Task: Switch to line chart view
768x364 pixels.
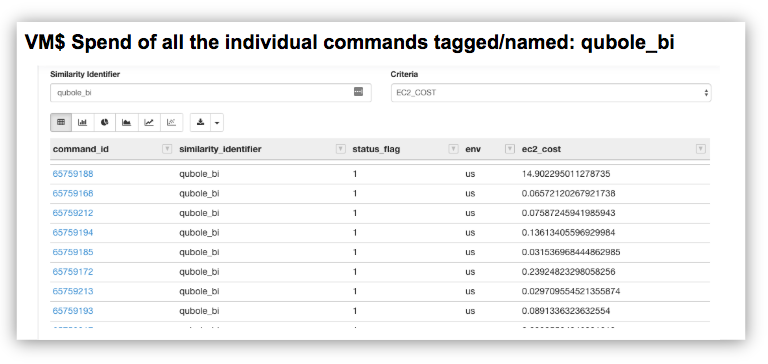Action: (x=149, y=122)
